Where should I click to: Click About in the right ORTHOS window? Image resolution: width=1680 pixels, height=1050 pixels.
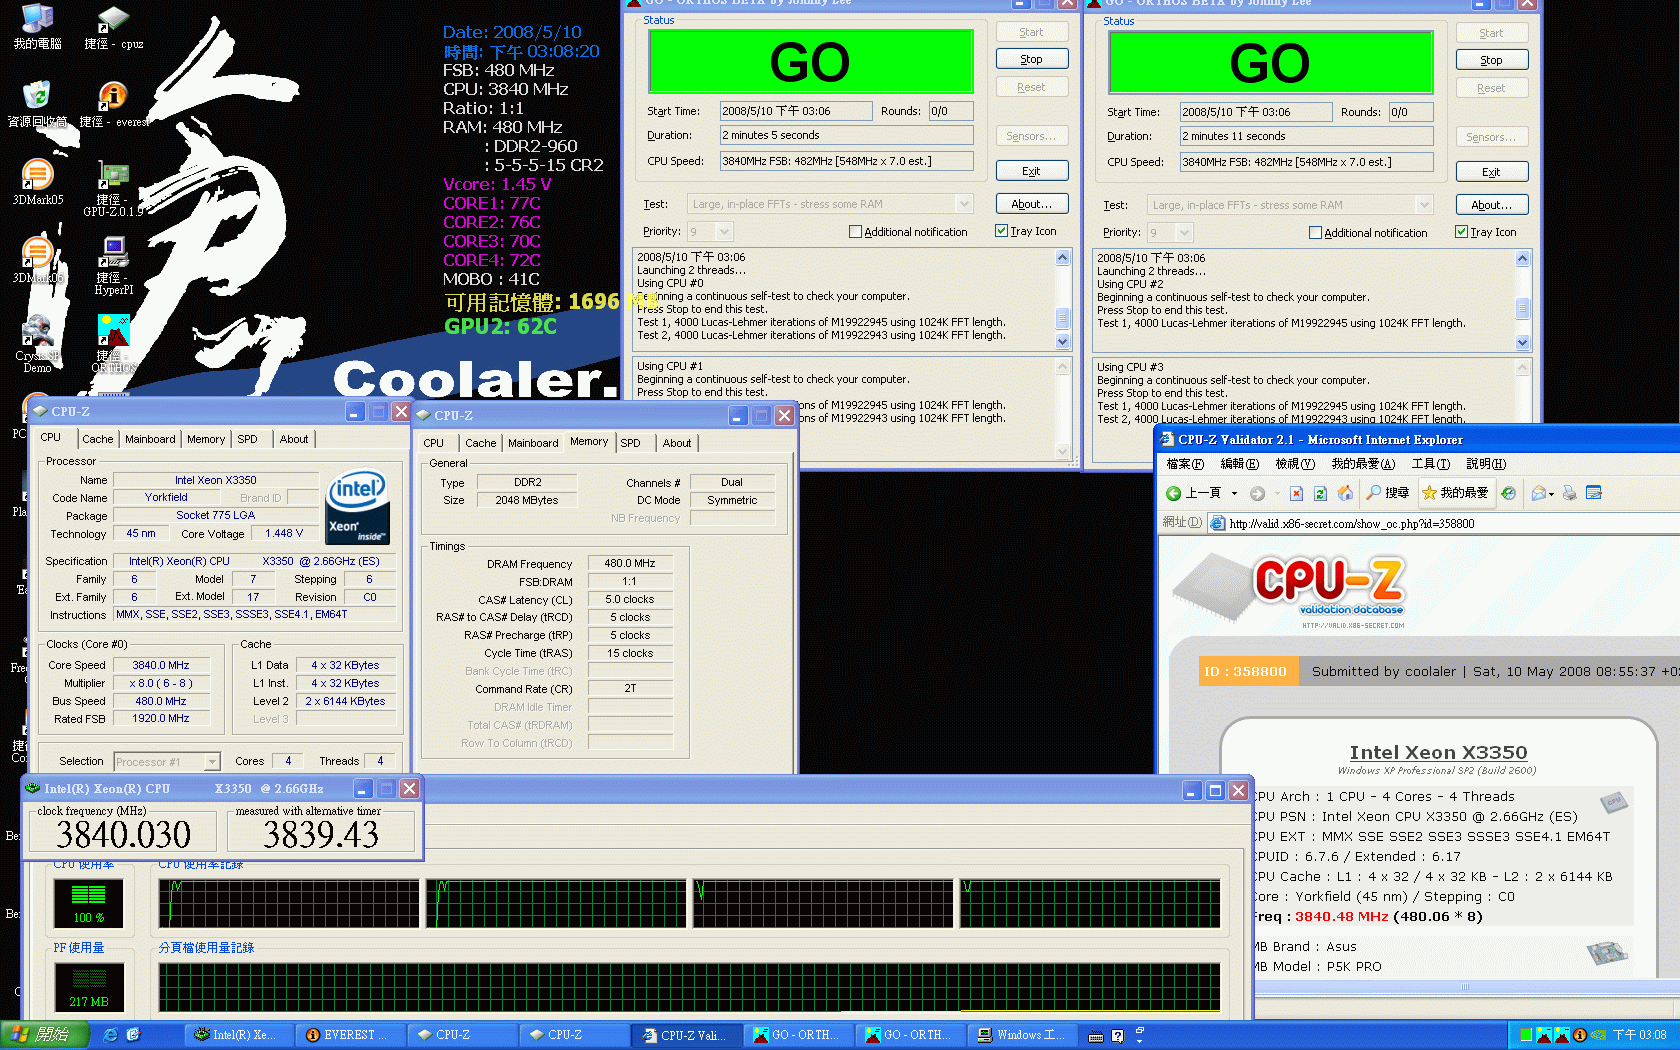pos(1492,205)
